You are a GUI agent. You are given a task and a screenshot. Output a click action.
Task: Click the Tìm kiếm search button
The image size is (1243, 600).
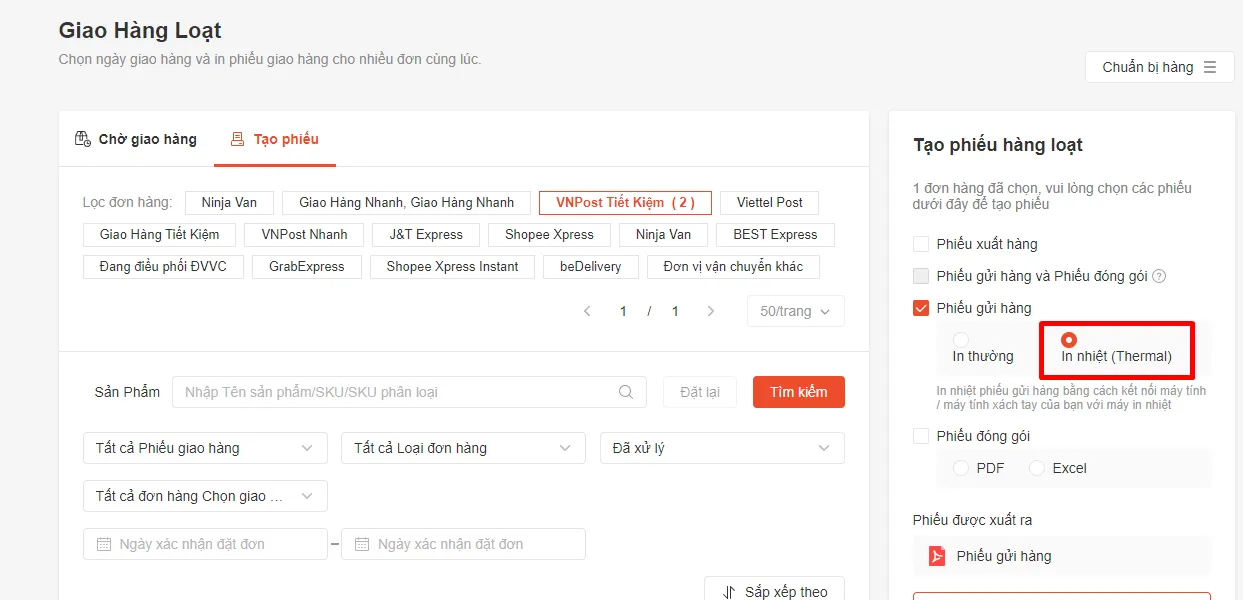(799, 392)
